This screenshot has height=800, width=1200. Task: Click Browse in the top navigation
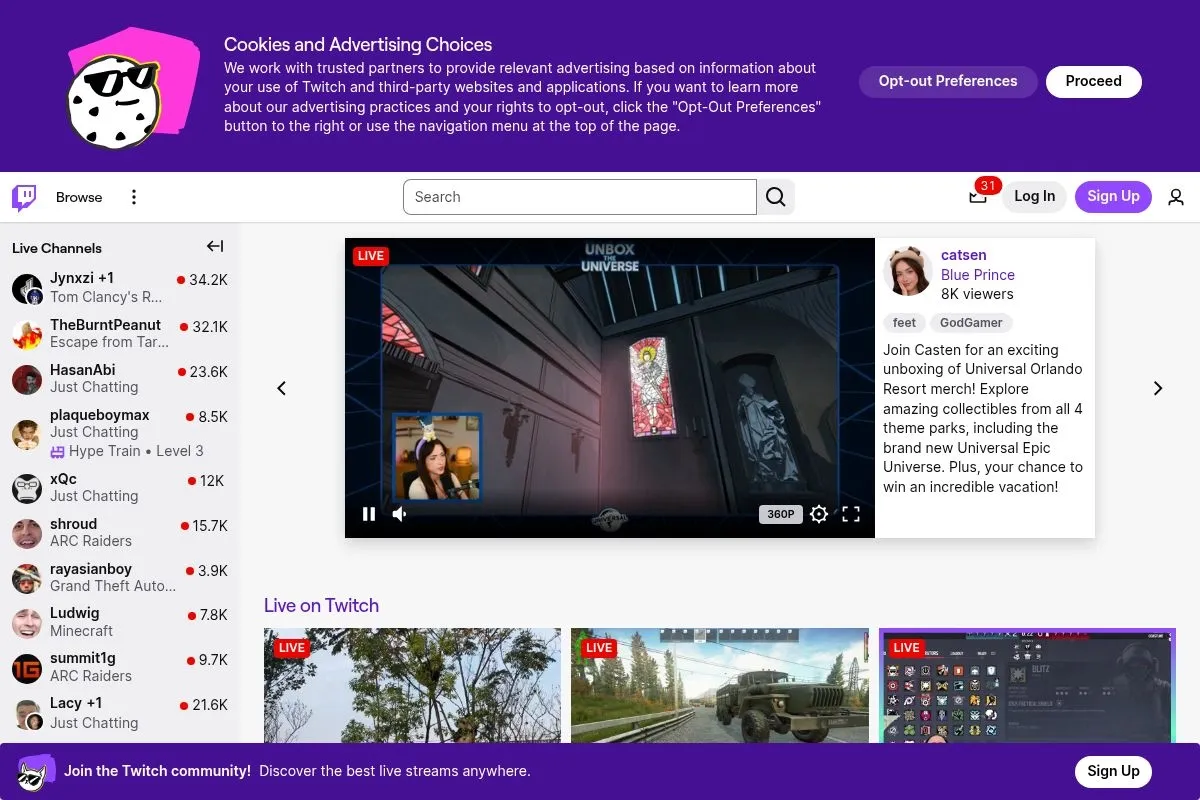coord(79,197)
